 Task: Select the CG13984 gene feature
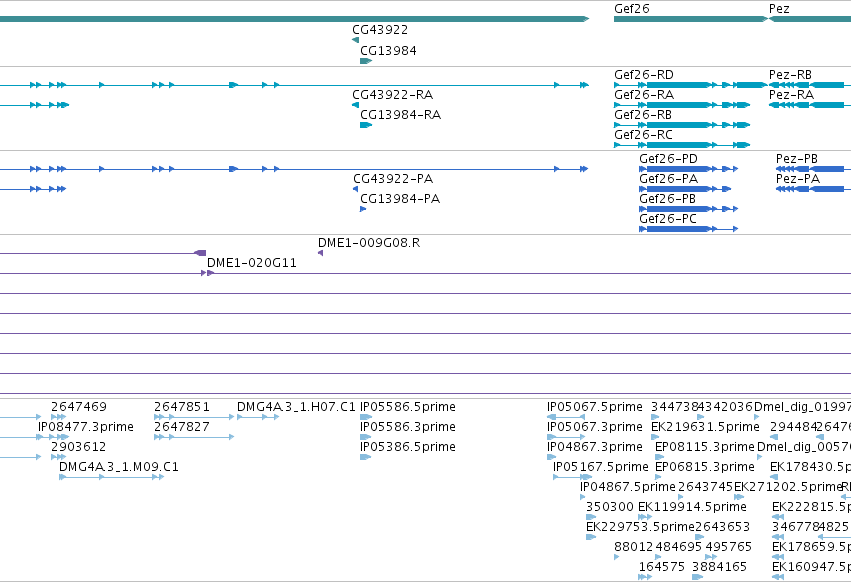366,61
